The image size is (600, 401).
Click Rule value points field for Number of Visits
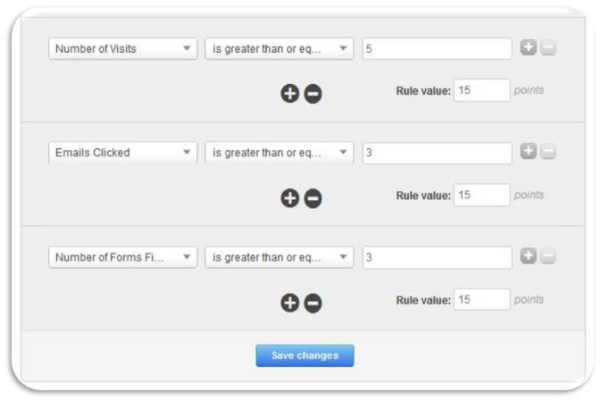482,91
